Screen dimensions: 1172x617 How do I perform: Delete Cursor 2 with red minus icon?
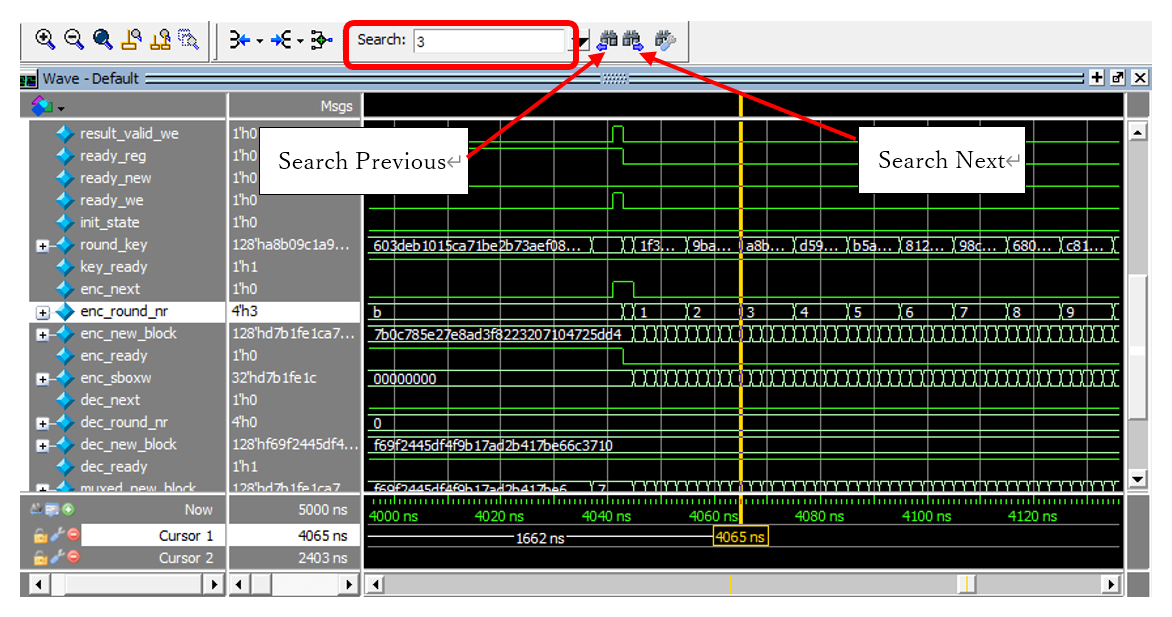pos(72,558)
